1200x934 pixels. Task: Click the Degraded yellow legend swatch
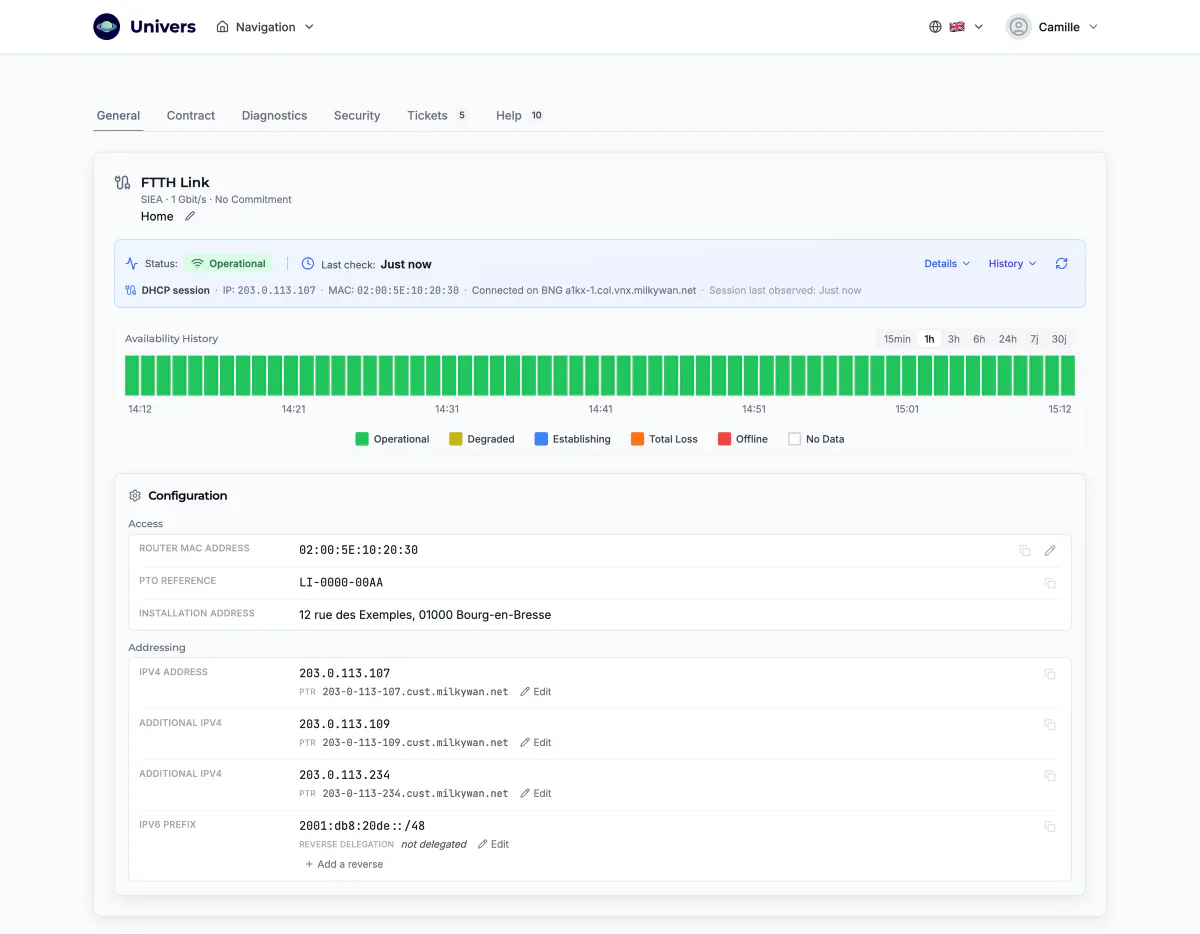(x=456, y=439)
